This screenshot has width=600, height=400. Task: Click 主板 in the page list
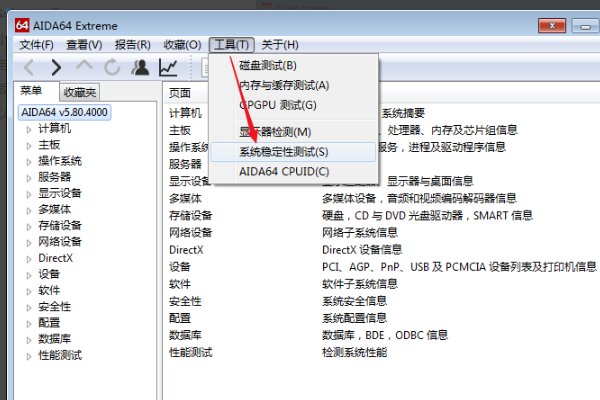[x=180, y=130]
